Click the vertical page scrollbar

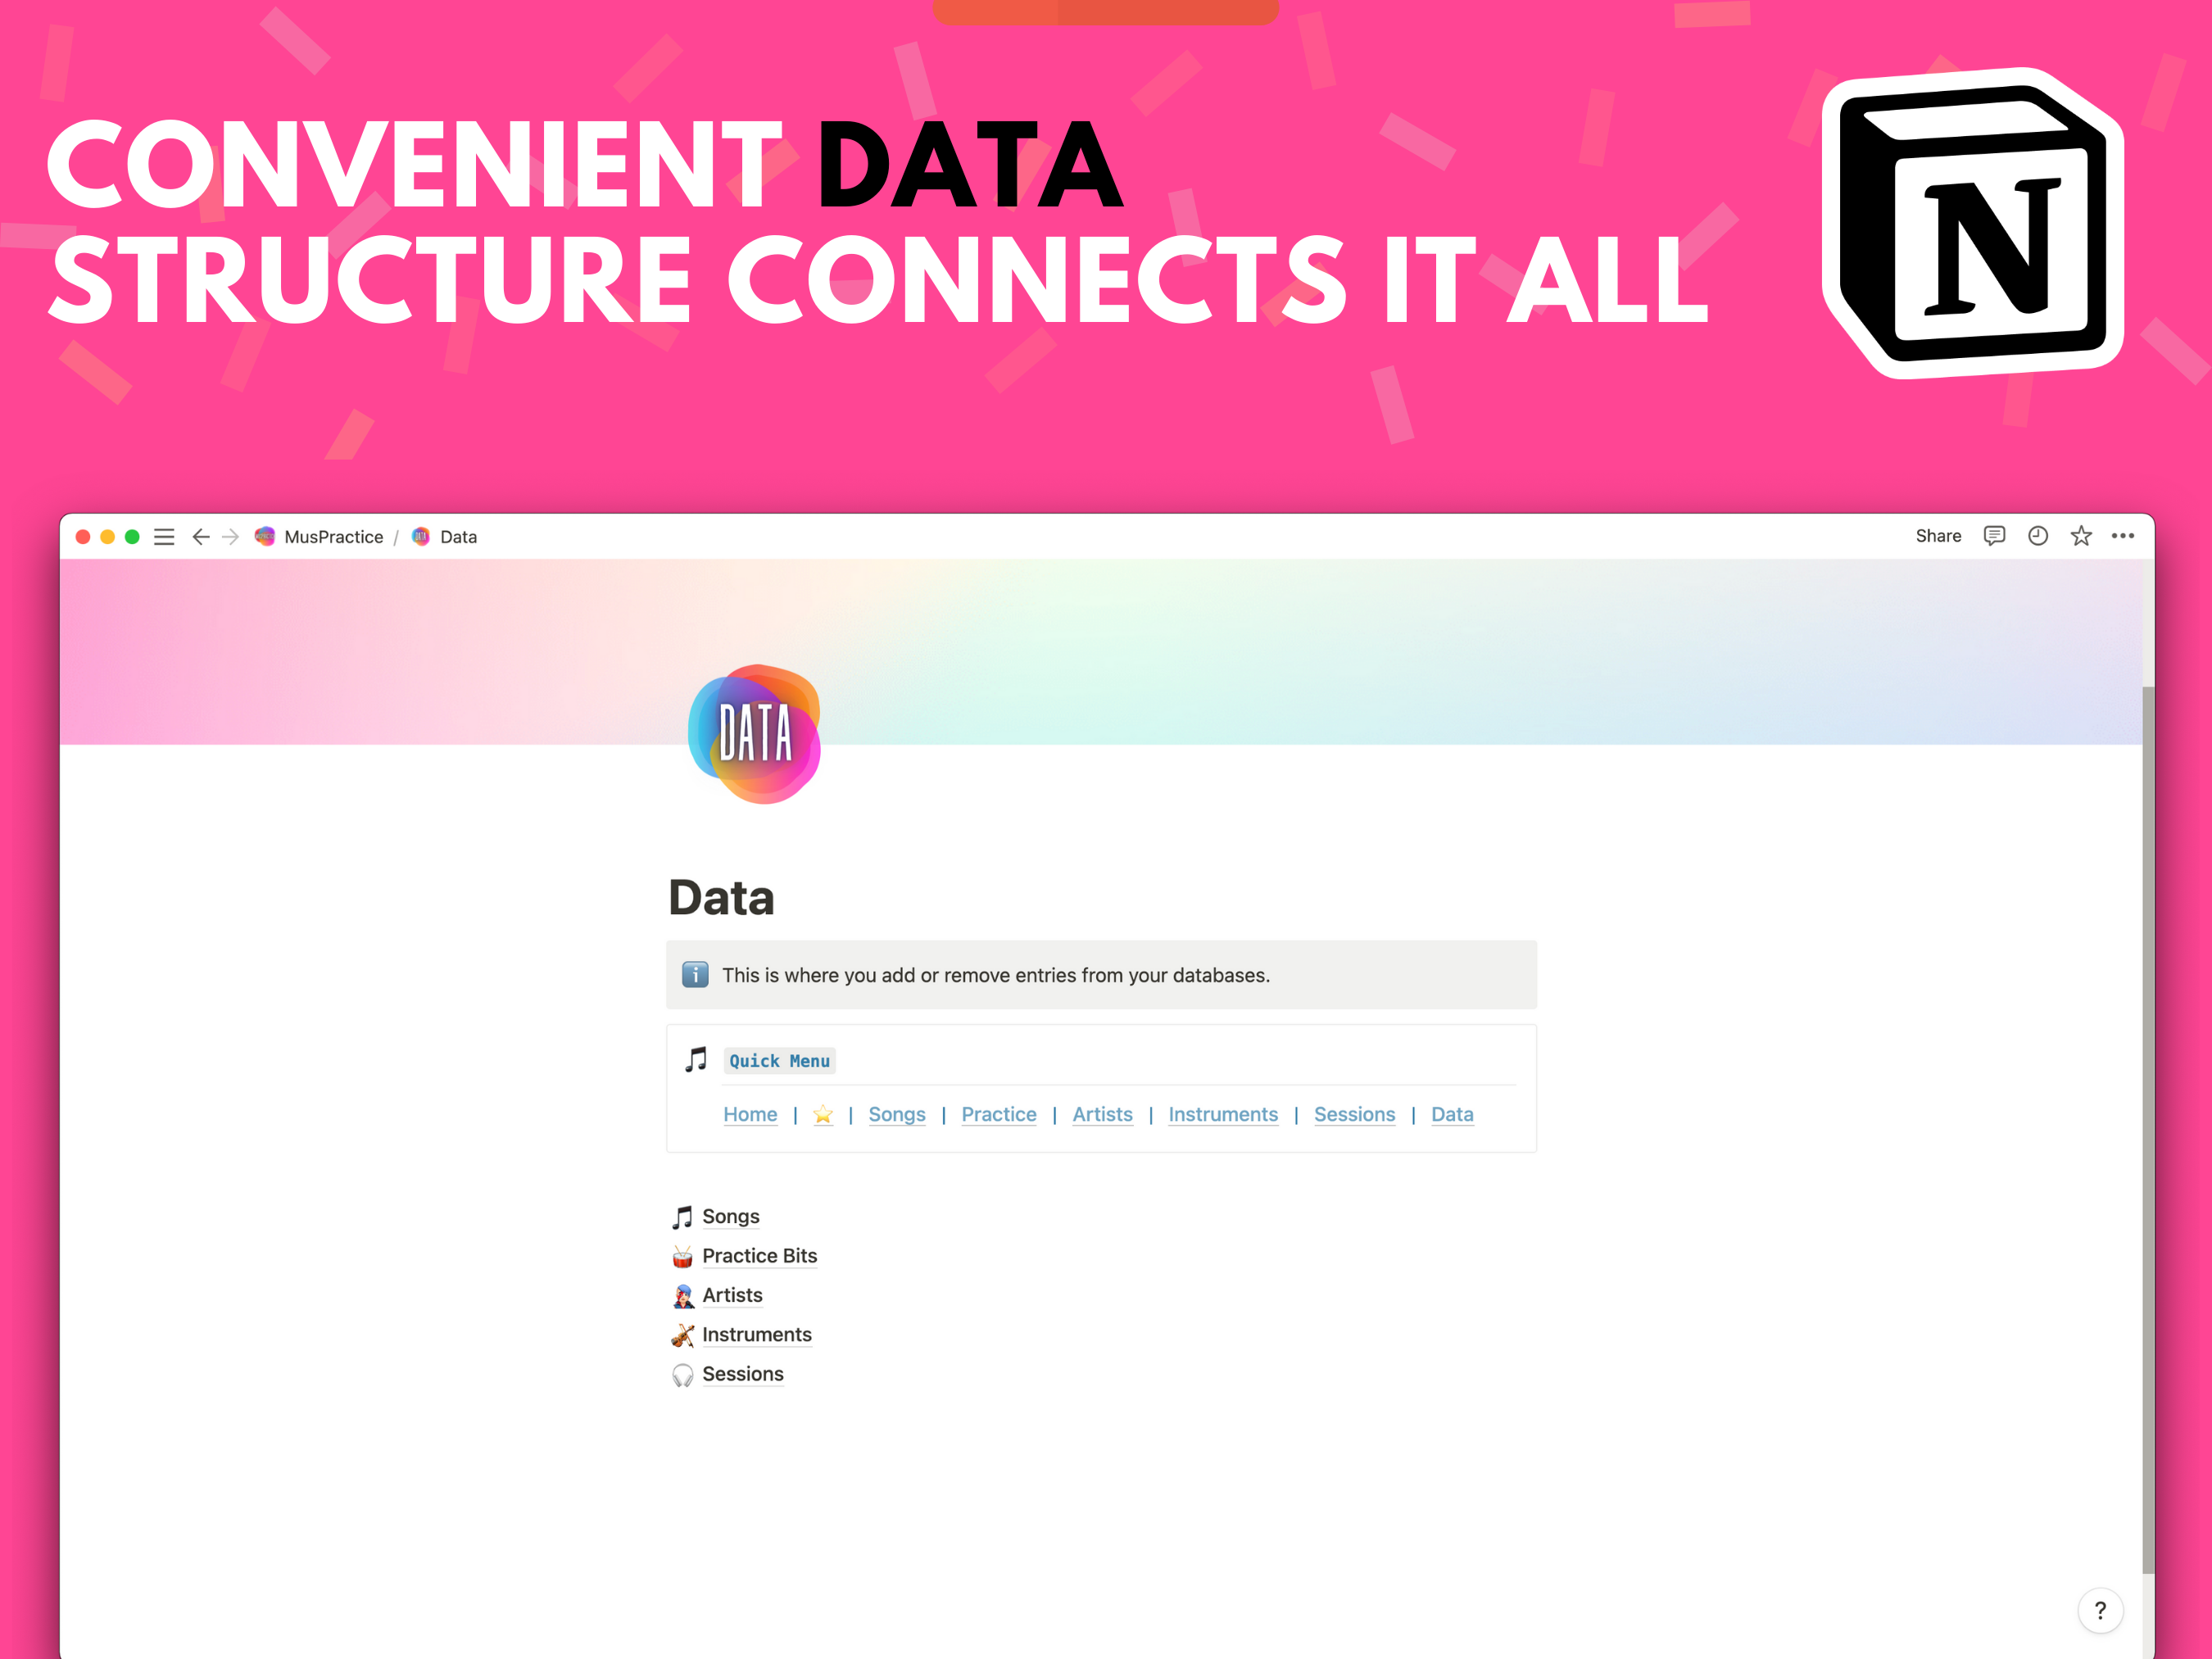tap(2147, 1129)
